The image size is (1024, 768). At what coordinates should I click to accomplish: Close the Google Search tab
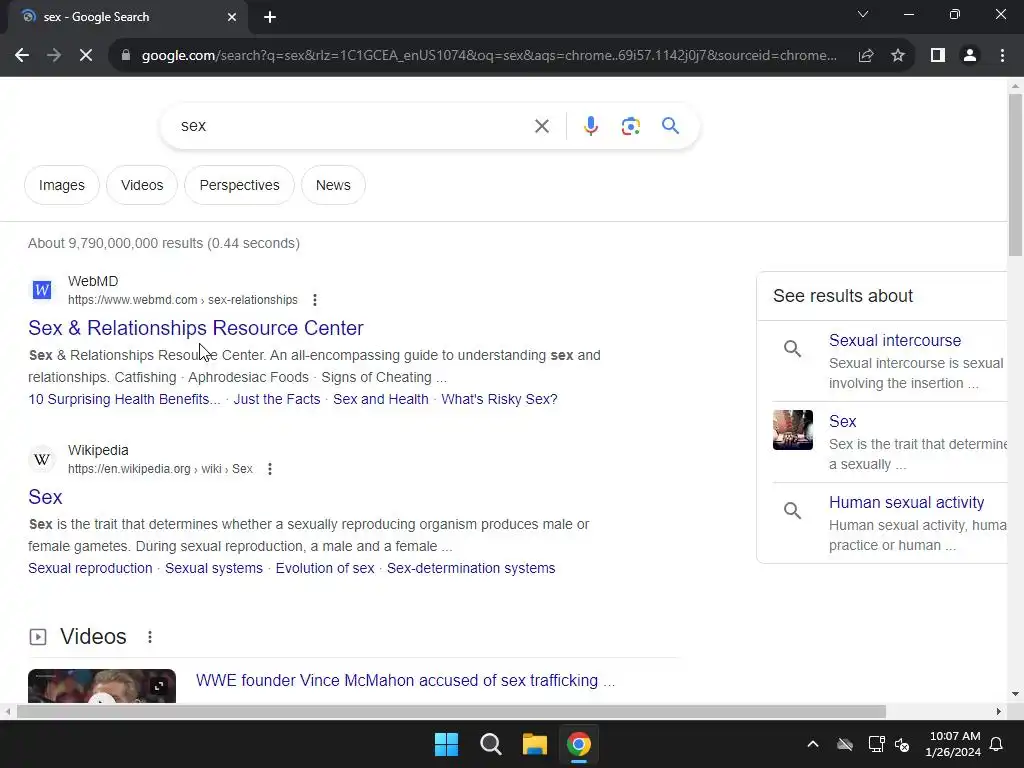coord(232,17)
